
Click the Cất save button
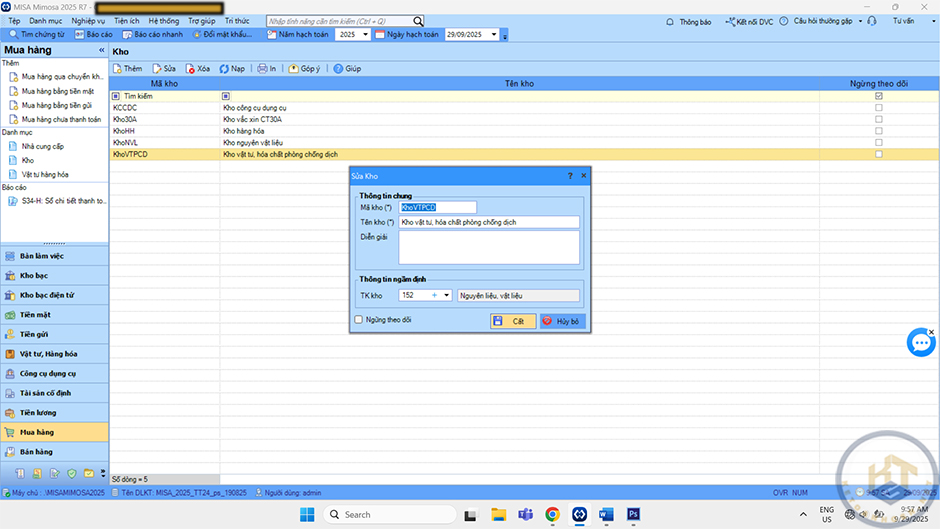pos(513,321)
